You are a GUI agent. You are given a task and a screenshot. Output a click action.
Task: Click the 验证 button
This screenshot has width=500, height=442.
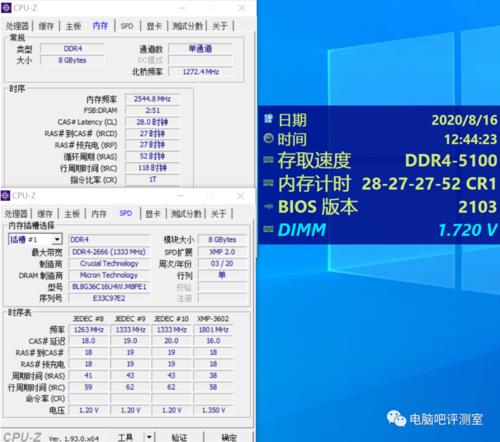[x=179, y=437]
